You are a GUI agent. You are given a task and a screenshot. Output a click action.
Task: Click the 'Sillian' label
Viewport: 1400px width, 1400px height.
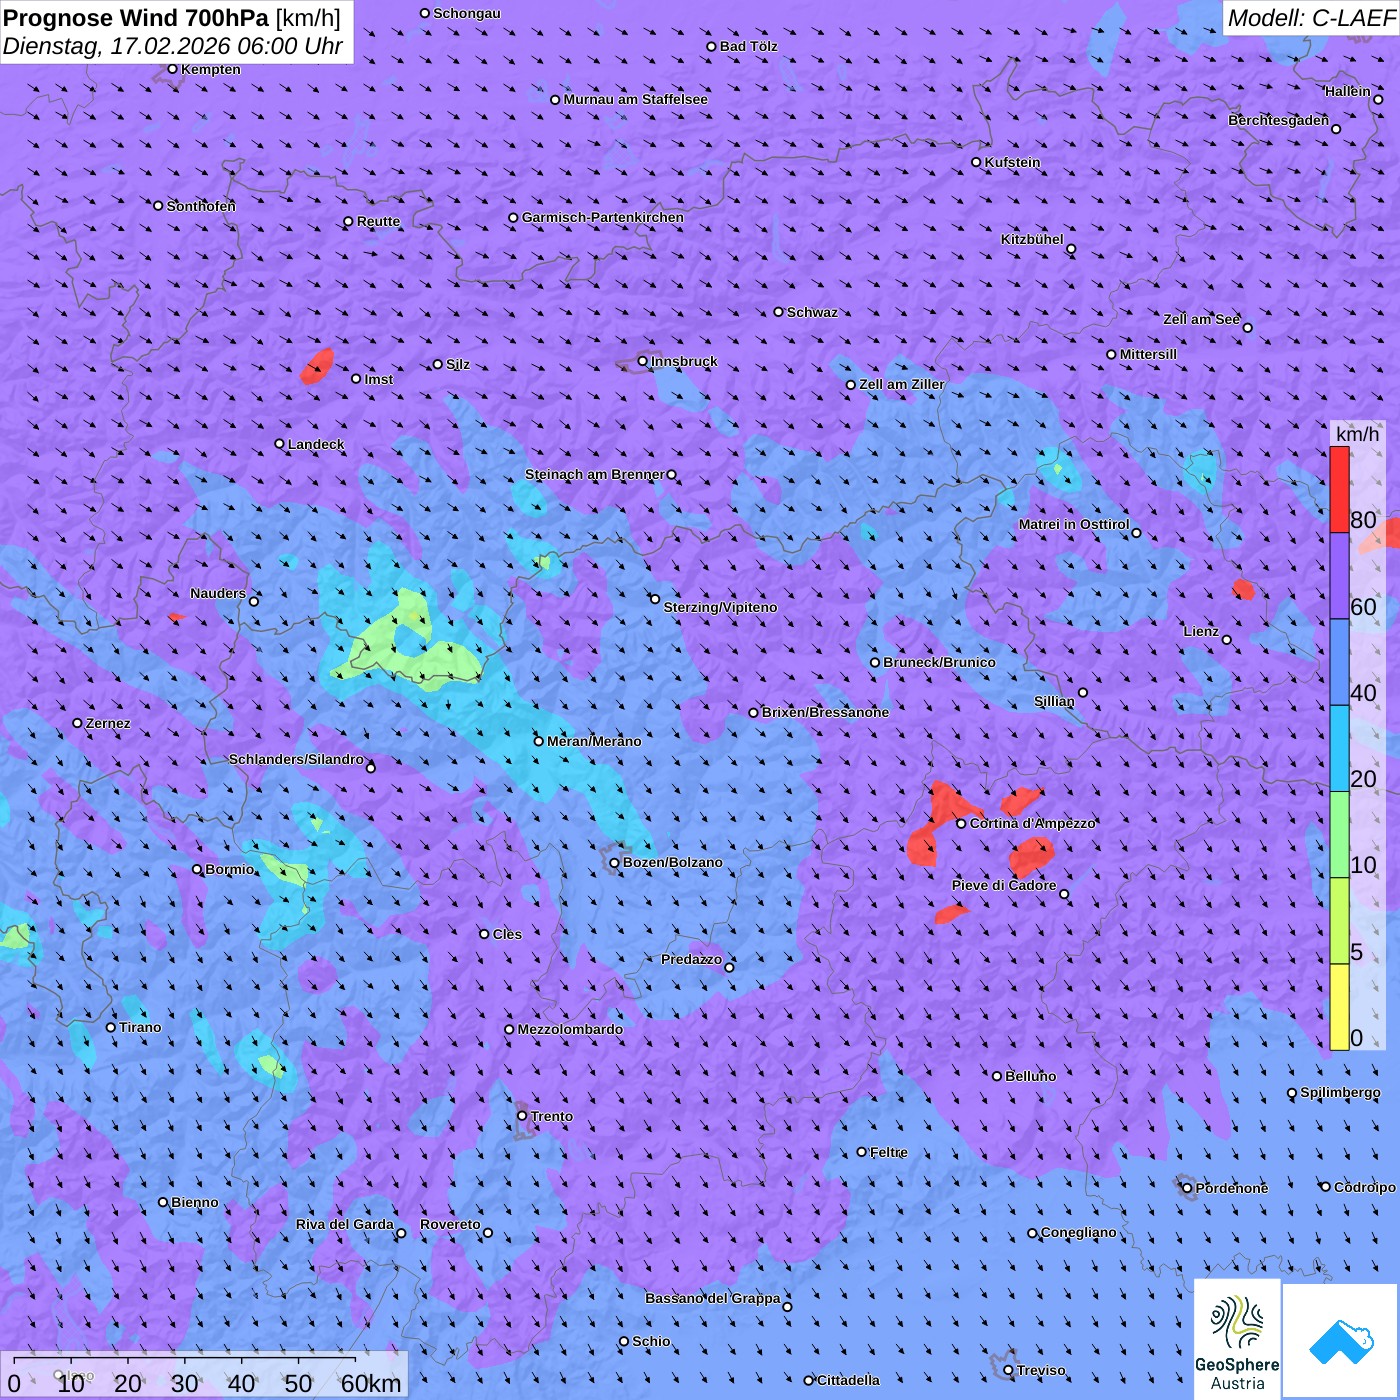click(1054, 701)
